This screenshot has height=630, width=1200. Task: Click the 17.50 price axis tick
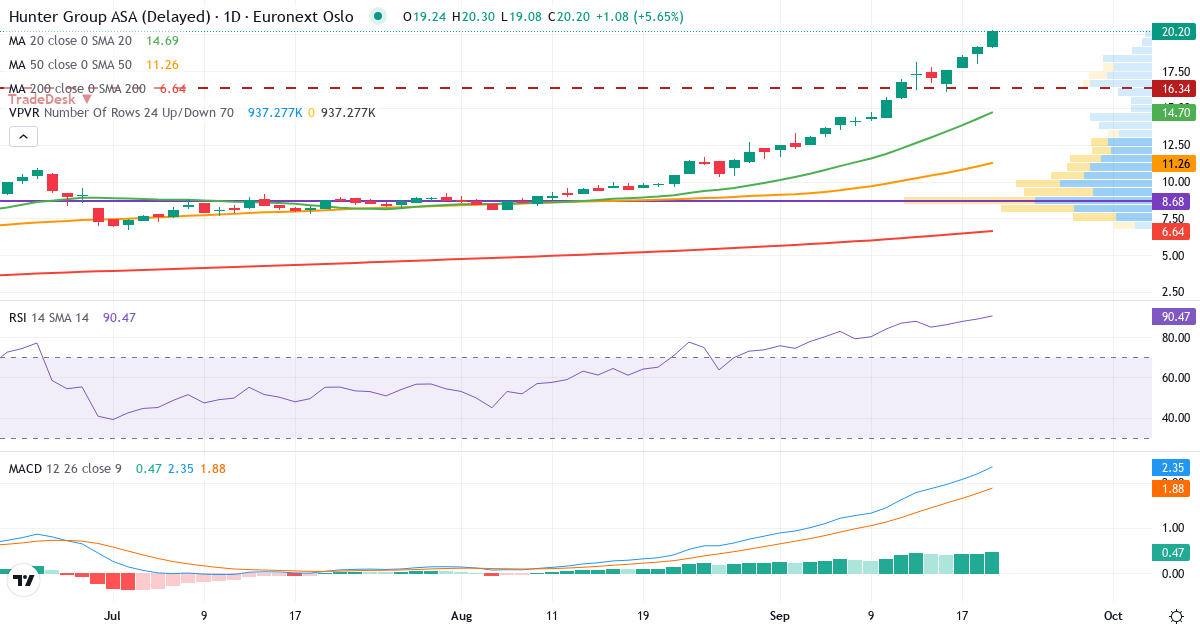tap(1176, 72)
